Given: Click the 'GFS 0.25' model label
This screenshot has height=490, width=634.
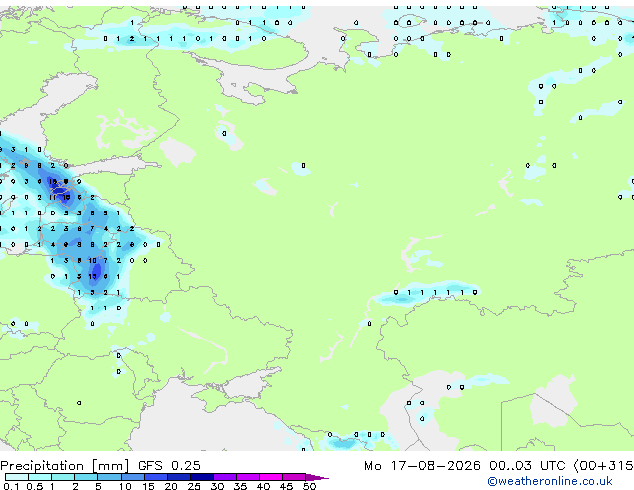Looking at the screenshot, I should coord(169,465).
